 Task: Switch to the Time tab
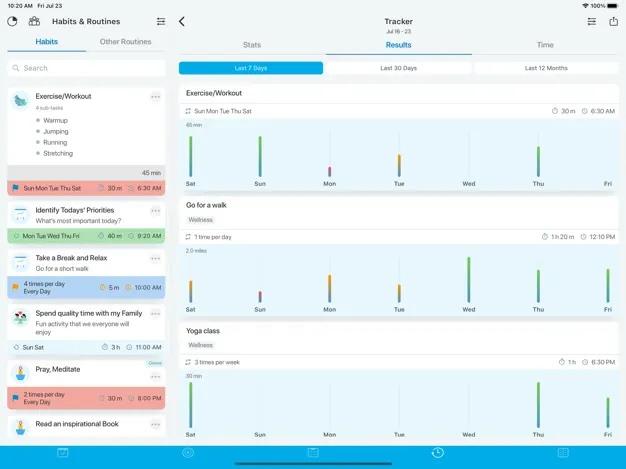545,45
